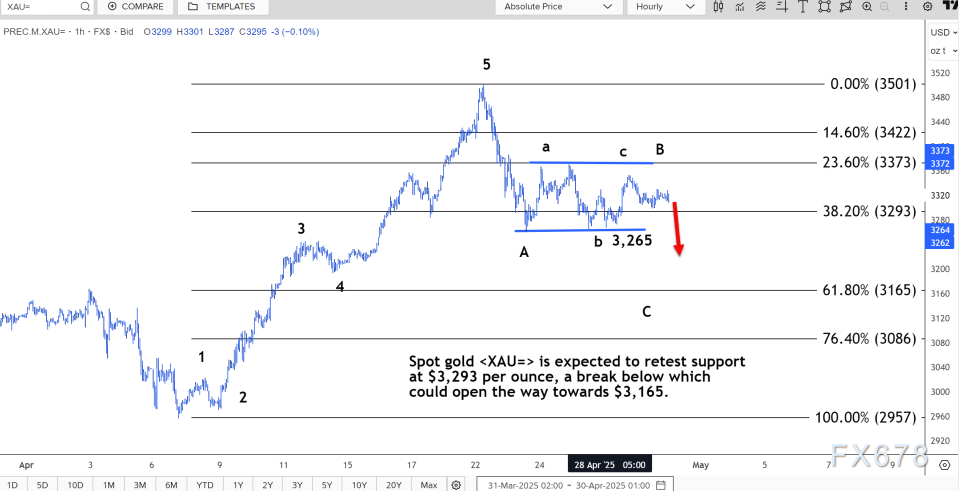Open date range settings gear icon
The height and width of the screenshot is (491, 959).
456,485
